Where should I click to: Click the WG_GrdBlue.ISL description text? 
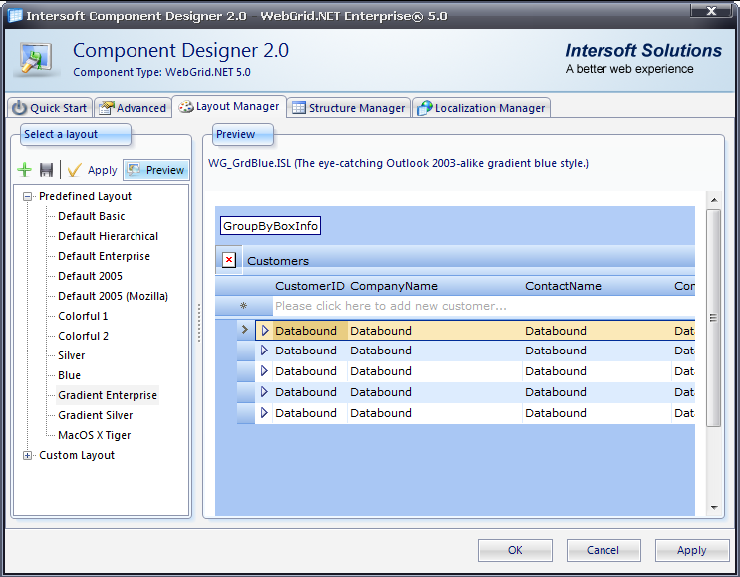[x=398, y=163]
